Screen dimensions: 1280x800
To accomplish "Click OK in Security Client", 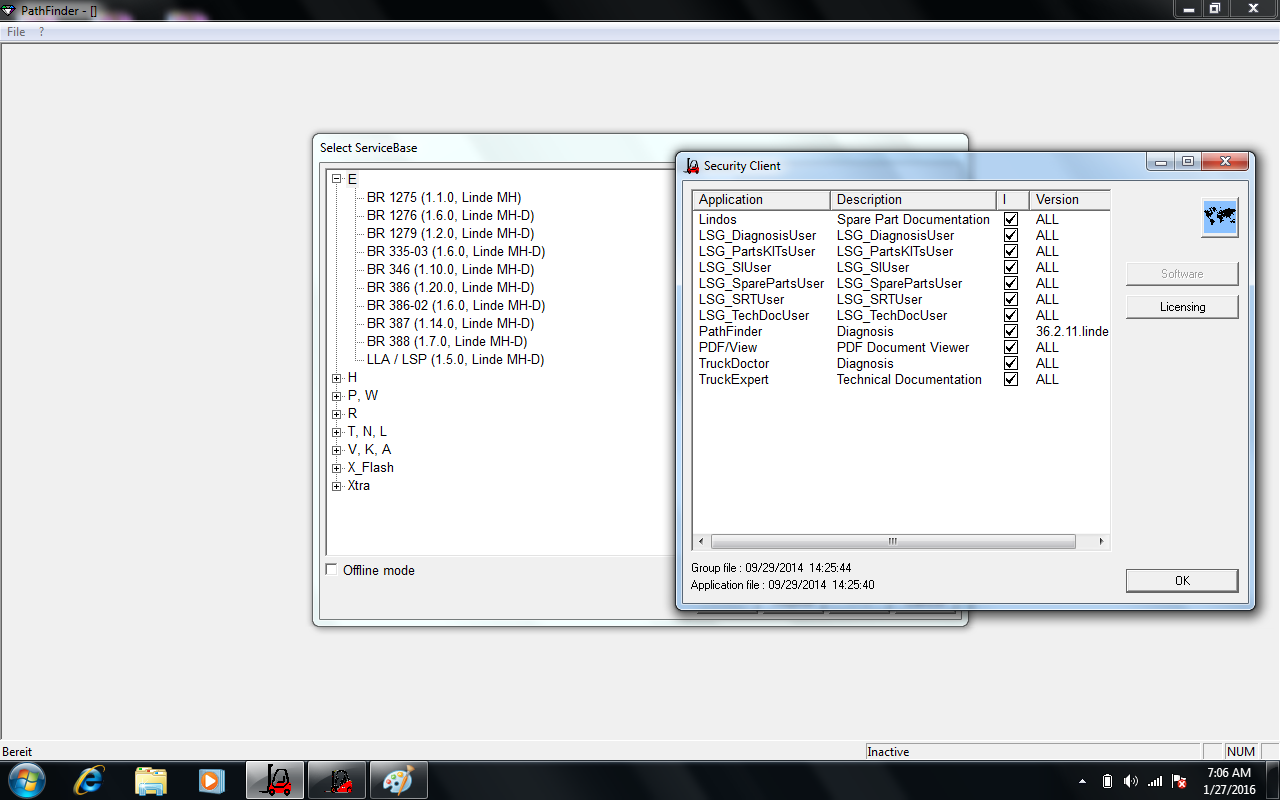I will [1182, 581].
